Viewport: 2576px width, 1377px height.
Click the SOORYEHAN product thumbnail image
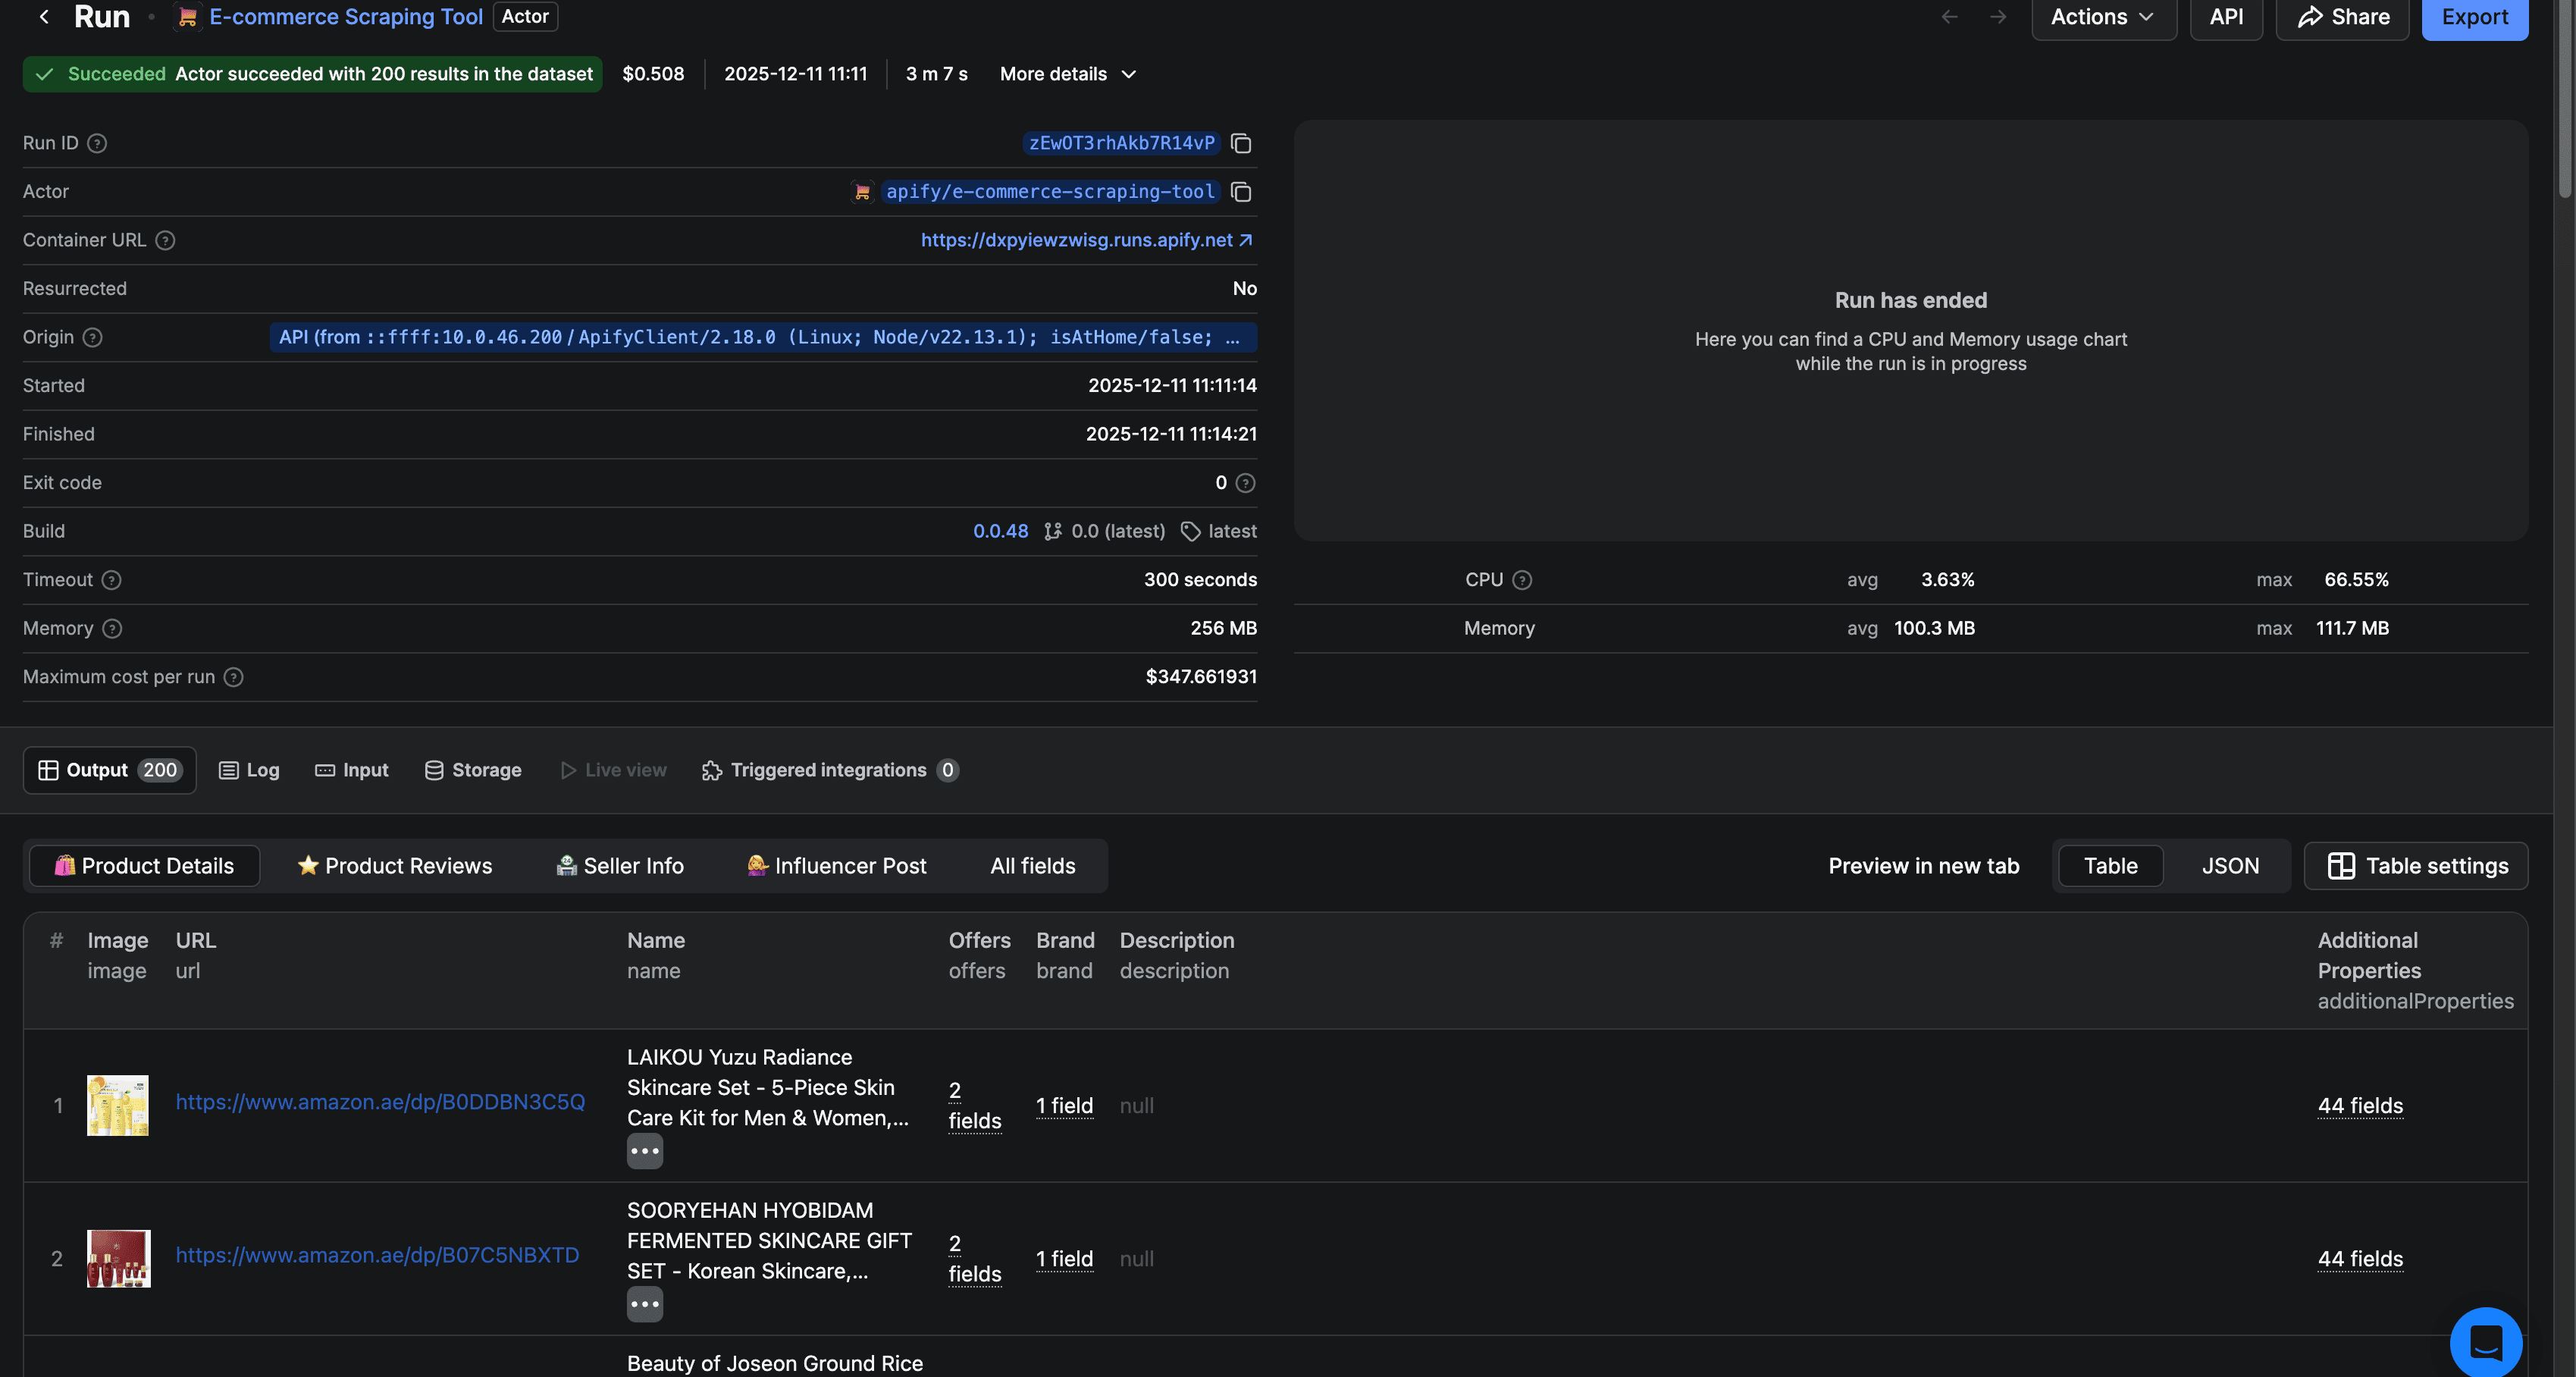tap(118, 1258)
